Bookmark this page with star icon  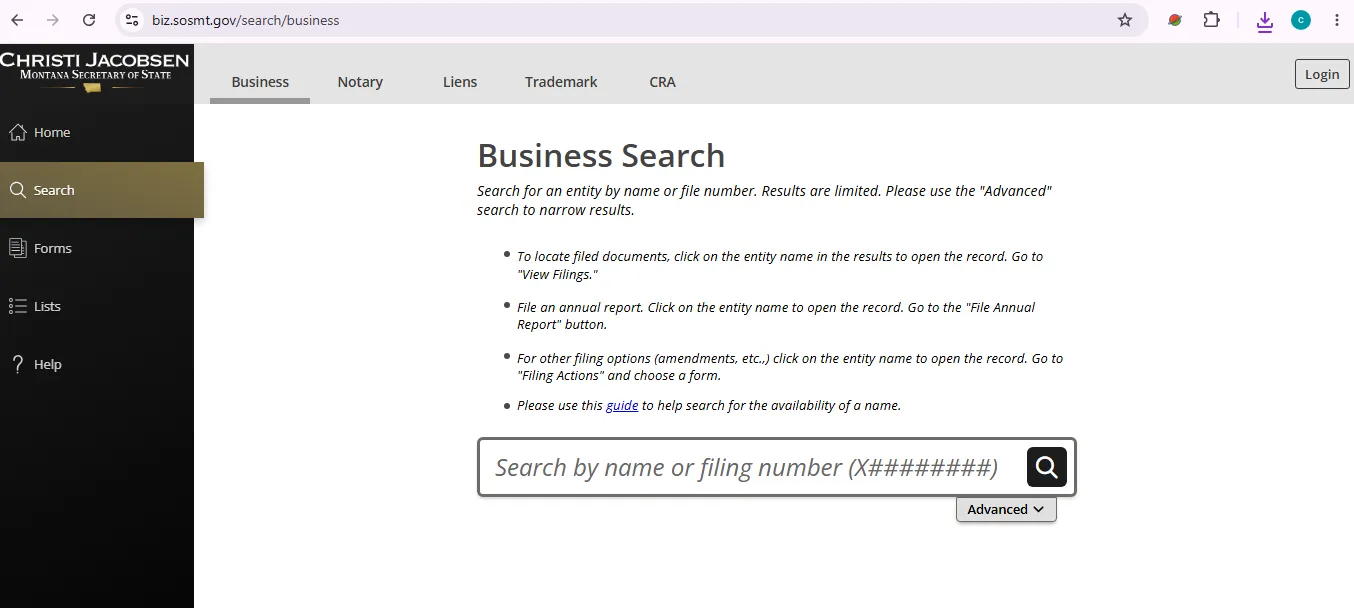click(1125, 20)
